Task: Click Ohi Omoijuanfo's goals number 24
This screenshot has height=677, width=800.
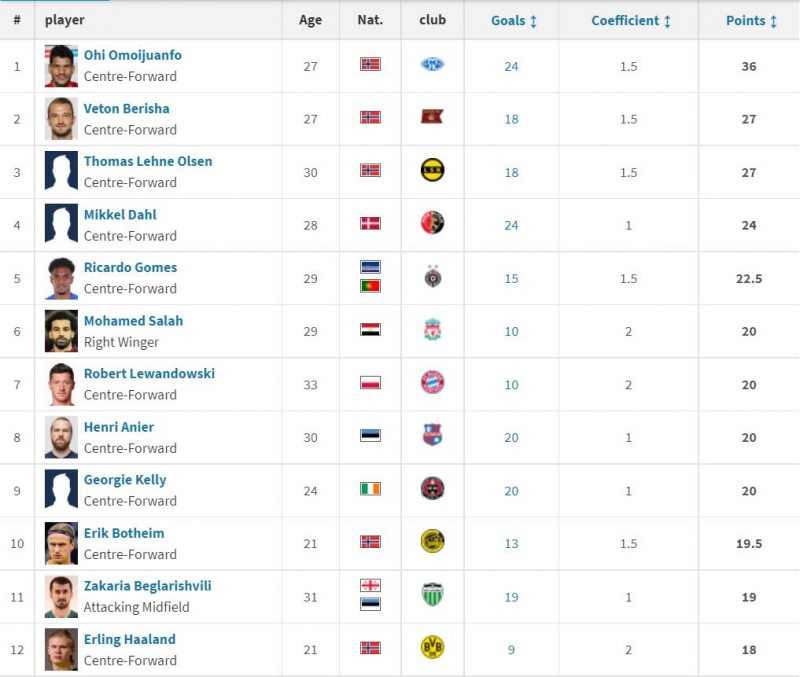Action: tap(511, 66)
